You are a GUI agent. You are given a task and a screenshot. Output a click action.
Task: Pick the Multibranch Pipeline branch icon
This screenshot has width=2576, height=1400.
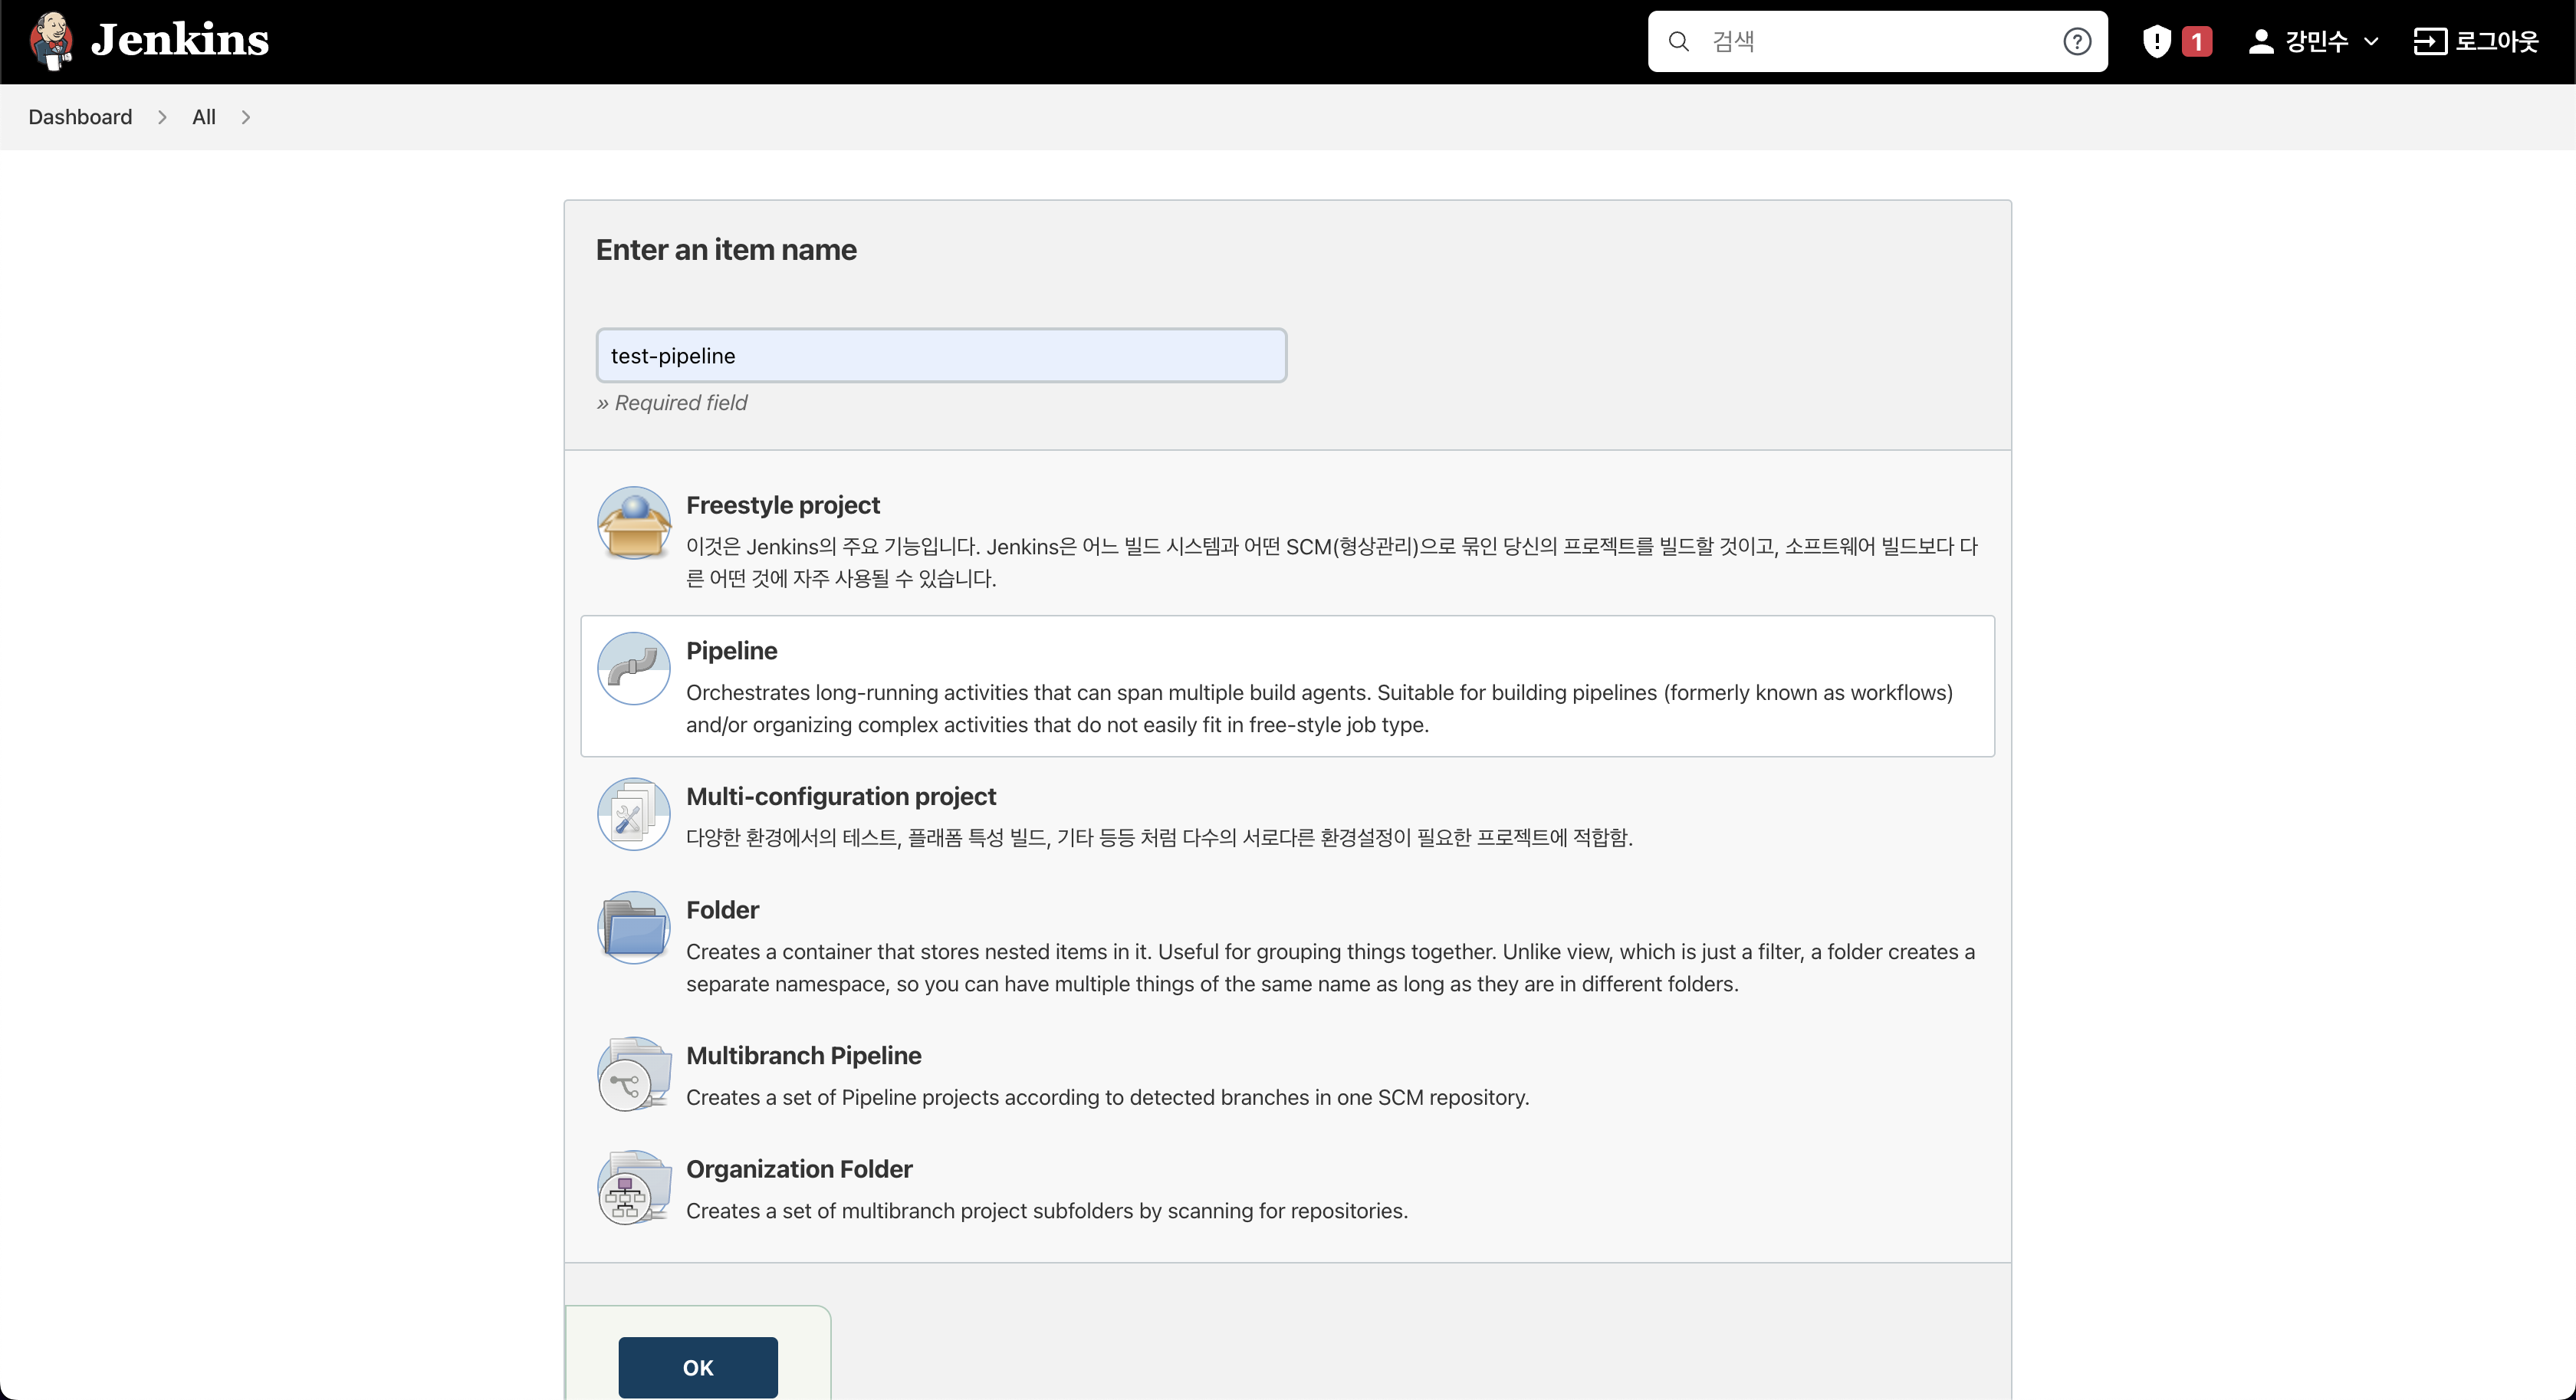pos(633,1074)
